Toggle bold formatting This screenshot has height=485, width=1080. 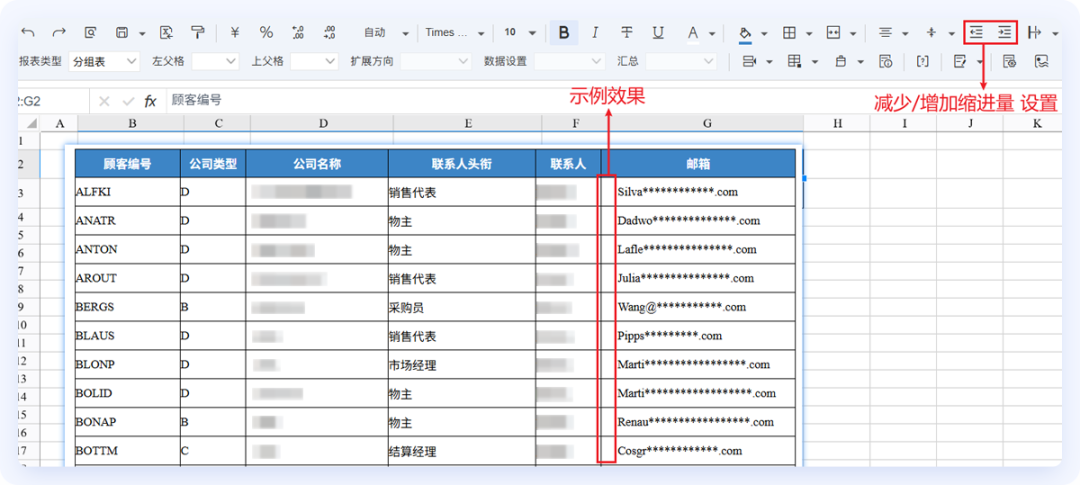[x=563, y=32]
